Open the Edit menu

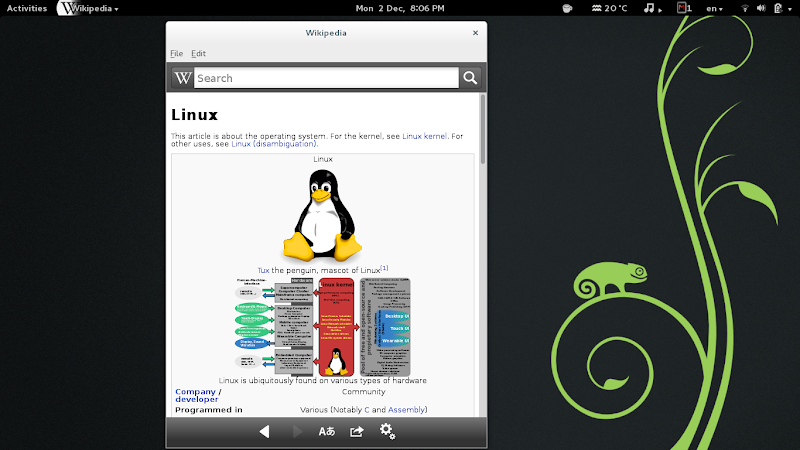(x=198, y=54)
